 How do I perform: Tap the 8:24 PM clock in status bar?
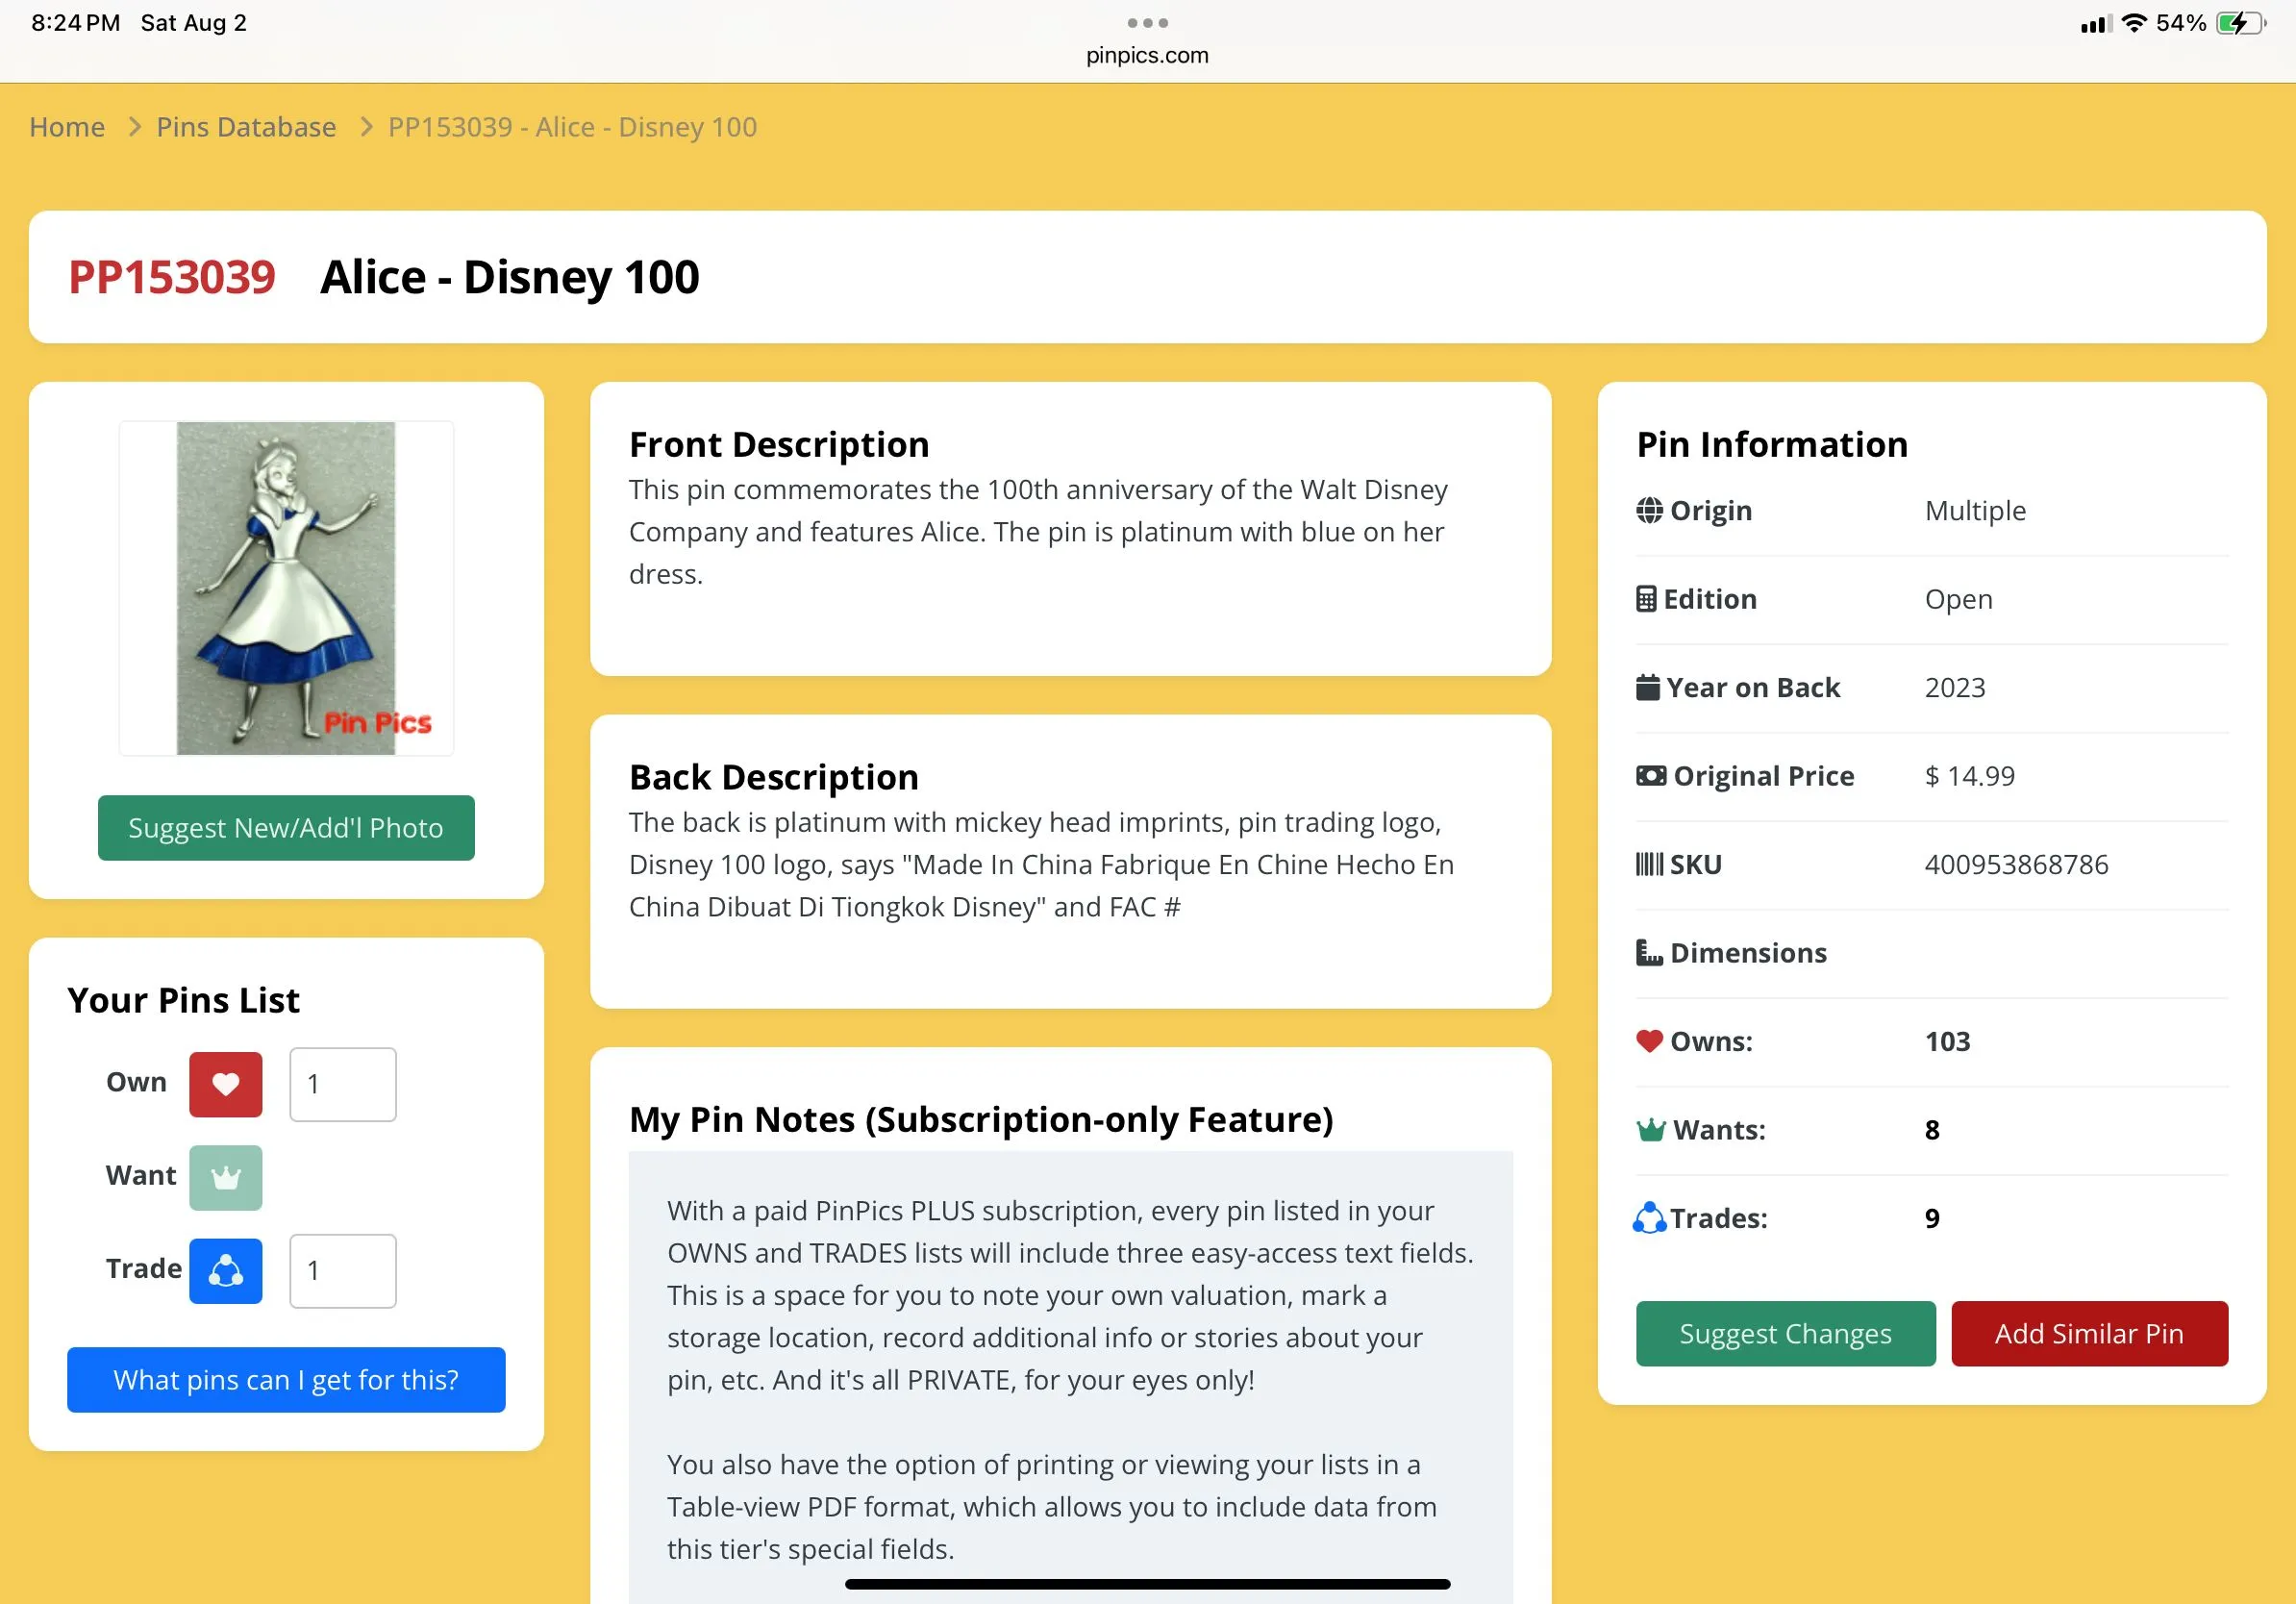tap(75, 23)
